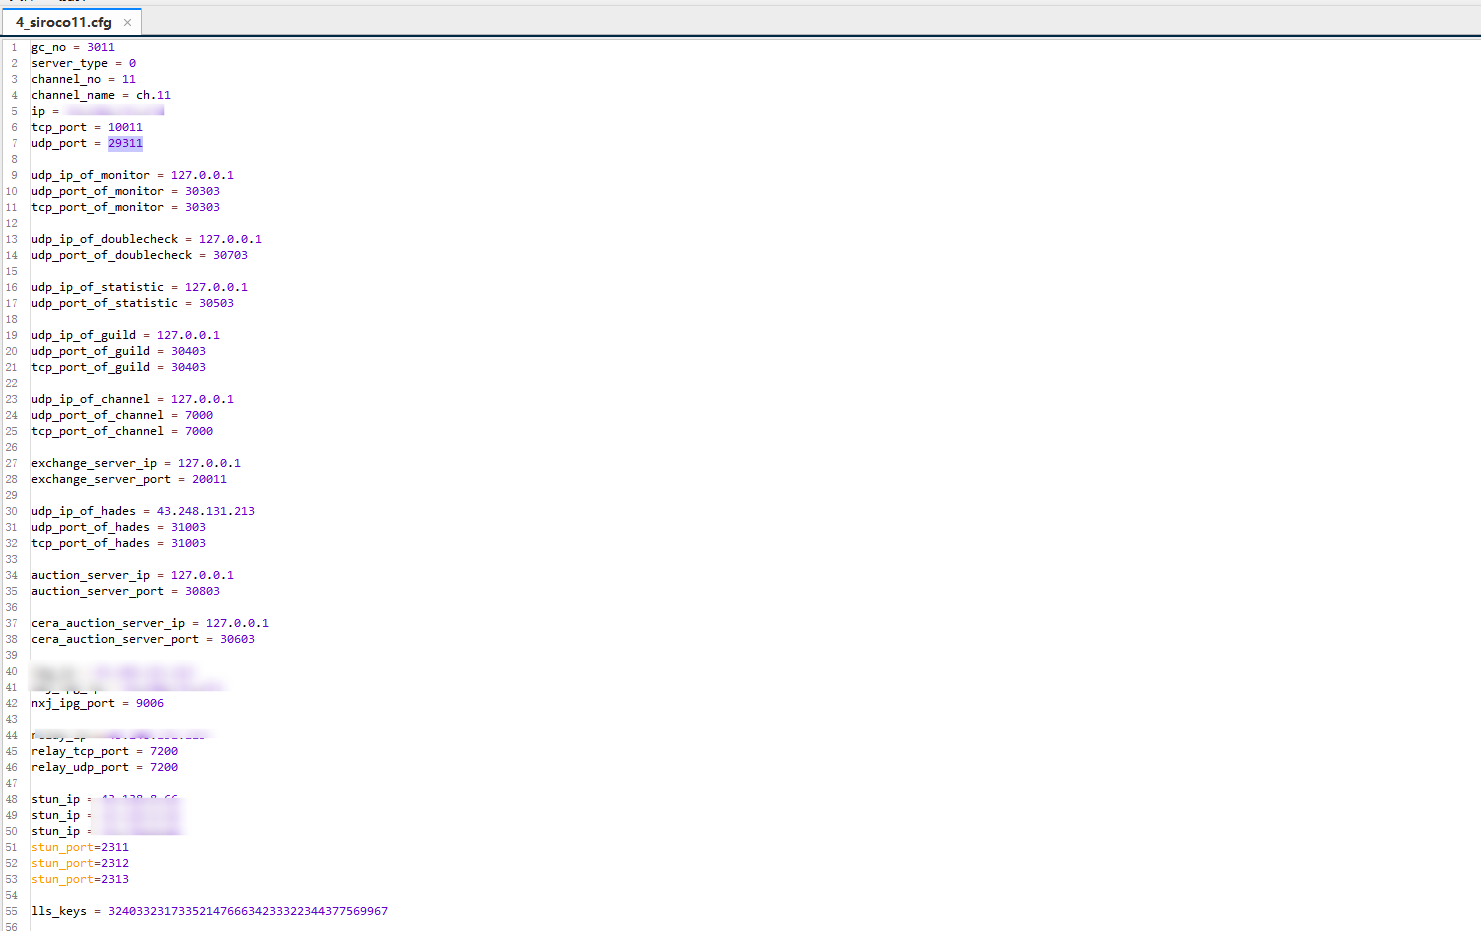Click the tcp_port value 10011
1481x931 pixels.
pos(125,127)
